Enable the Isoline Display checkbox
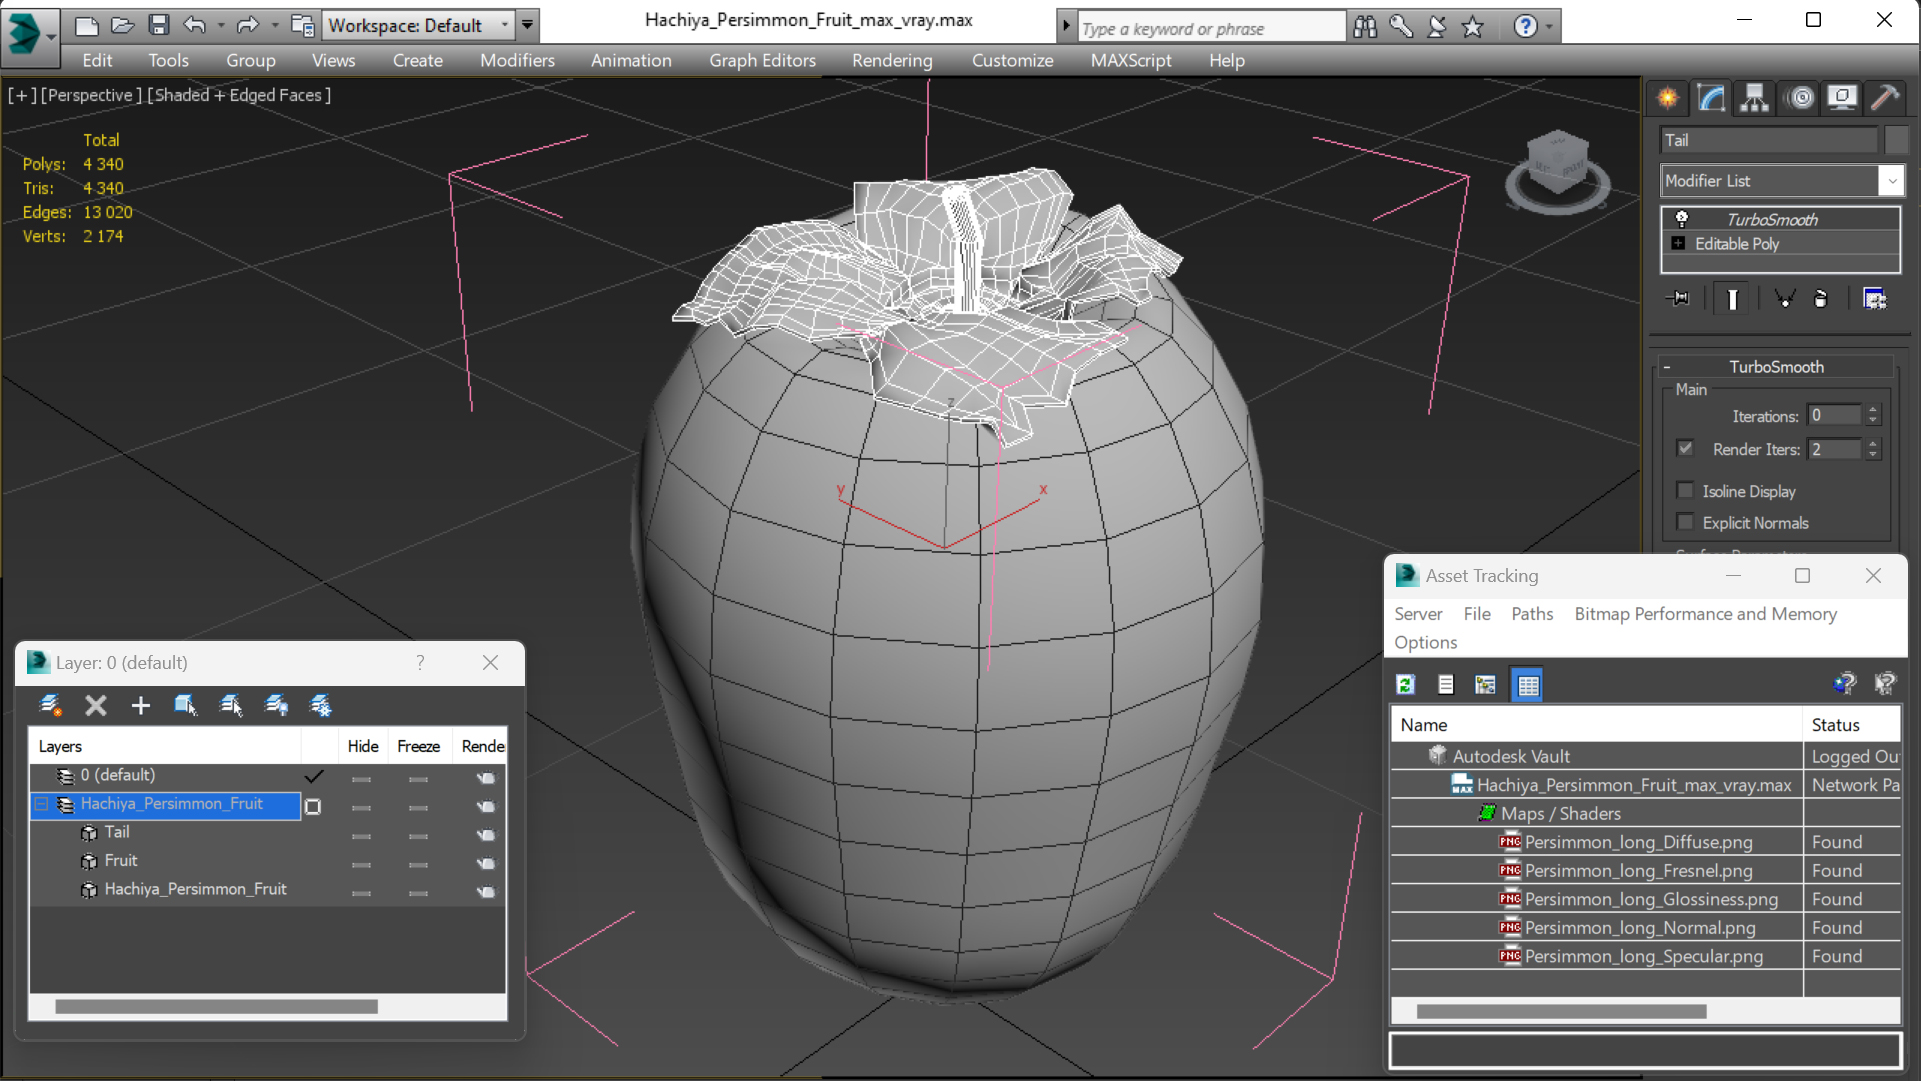Screen dimensions: 1921x1081 1686,491
